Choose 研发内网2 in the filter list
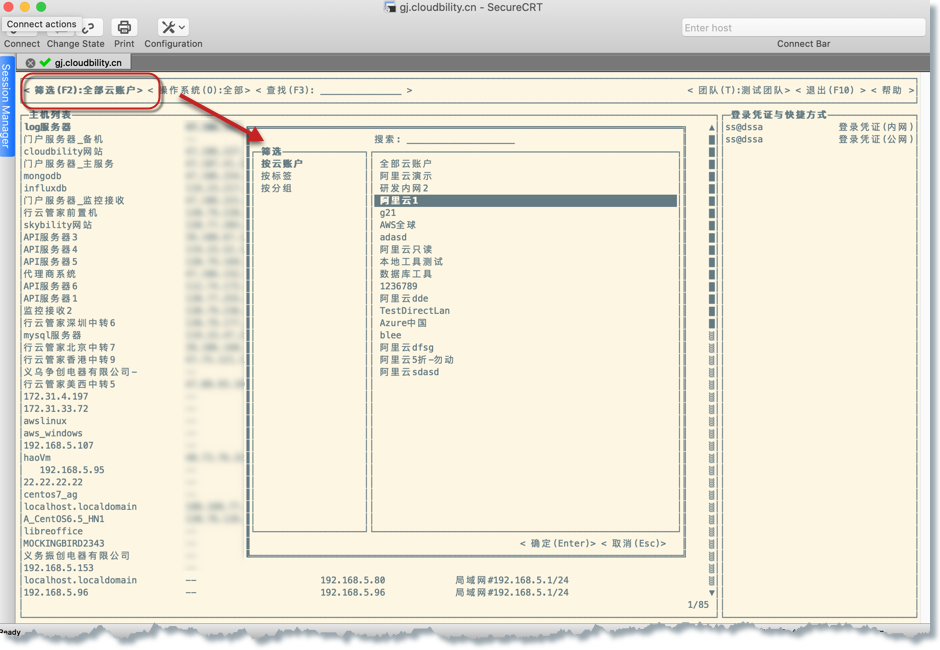Viewport: 940px width, 650px height. 404,188
